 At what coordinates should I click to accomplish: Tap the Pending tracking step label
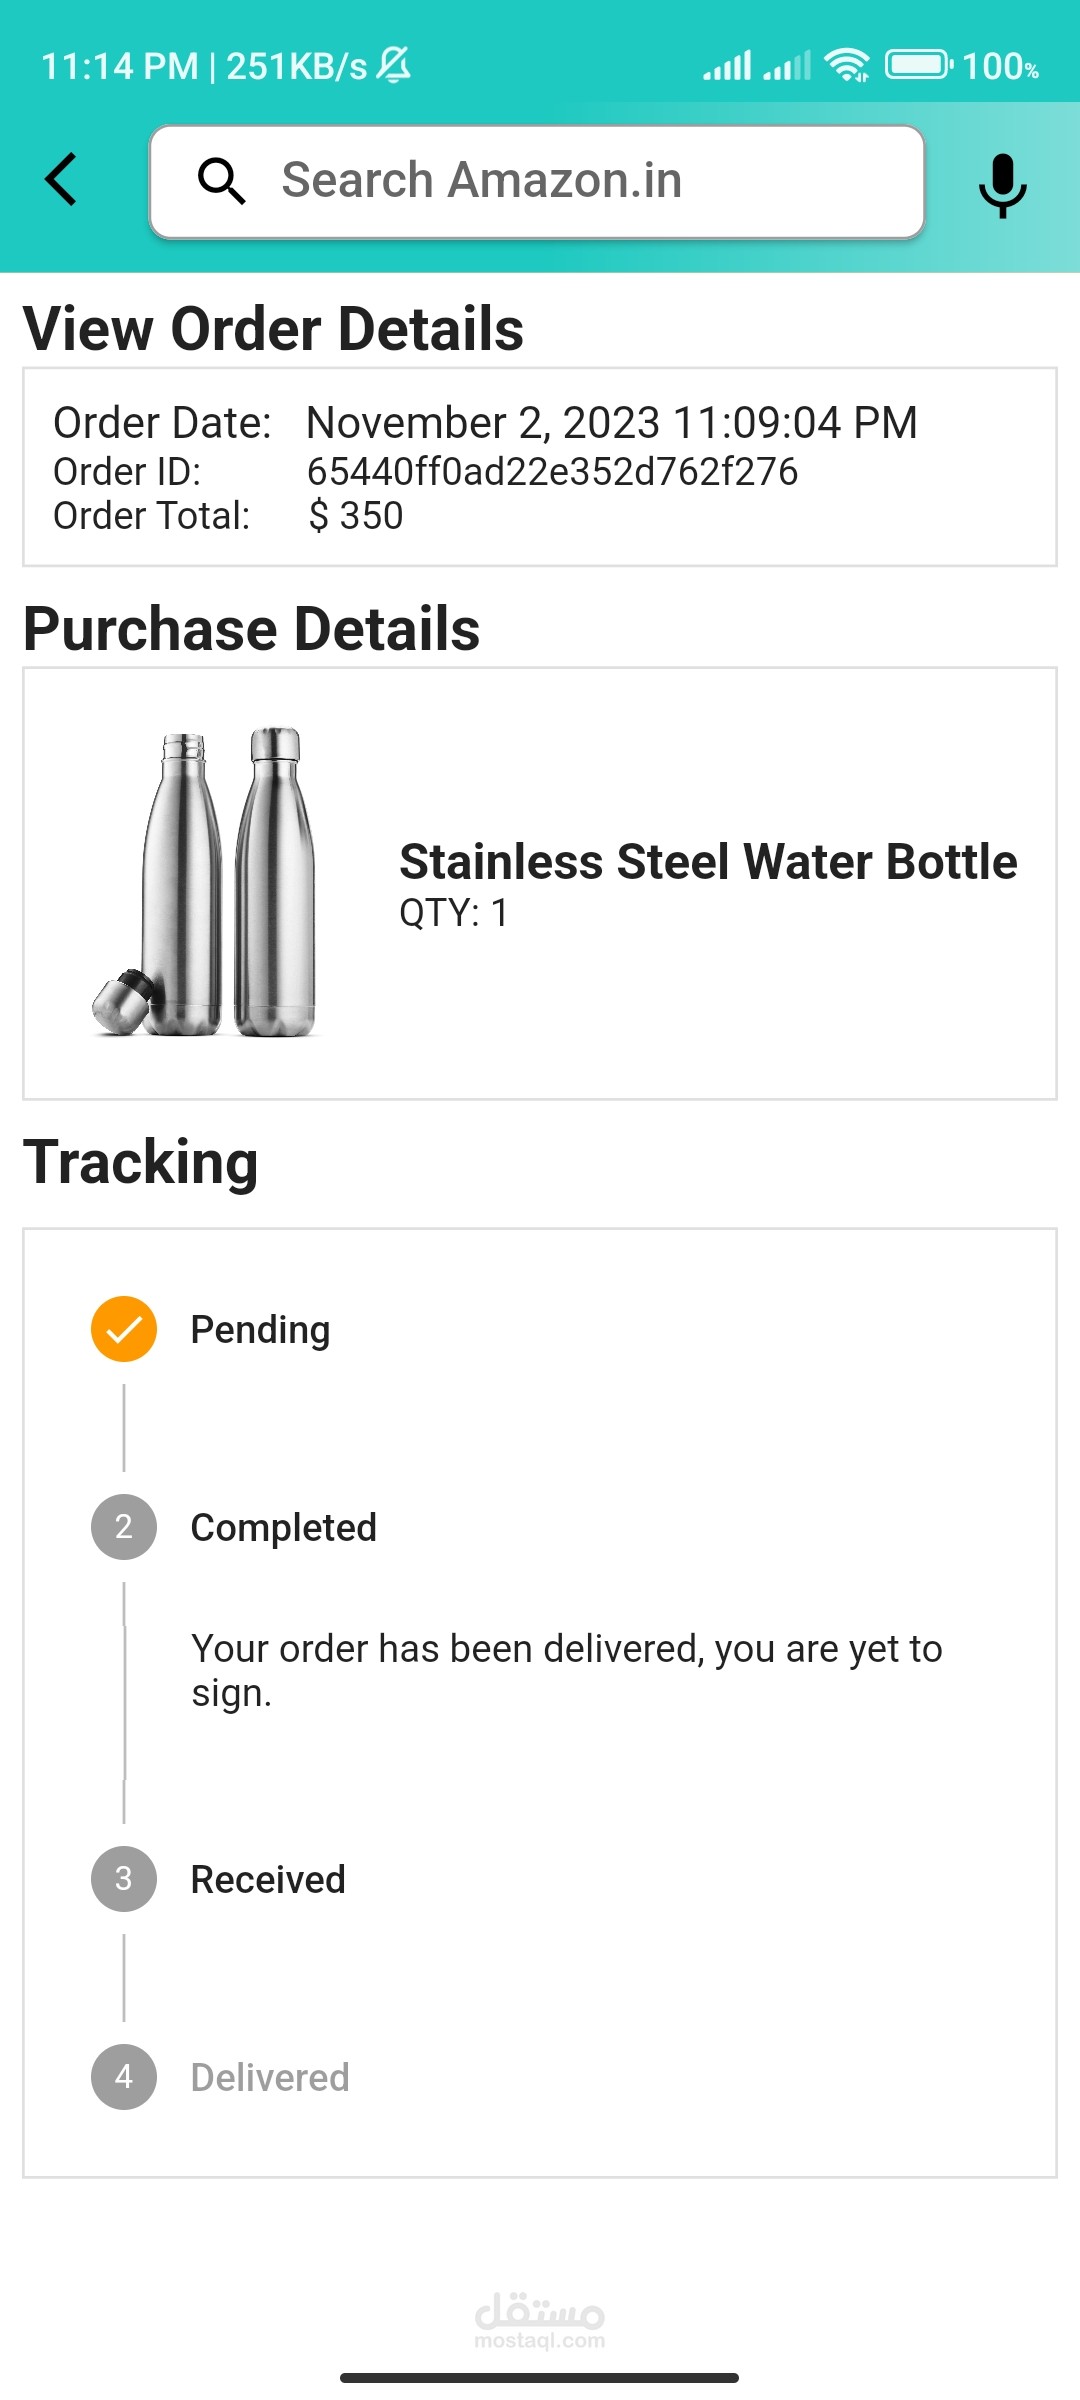click(x=260, y=1330)
